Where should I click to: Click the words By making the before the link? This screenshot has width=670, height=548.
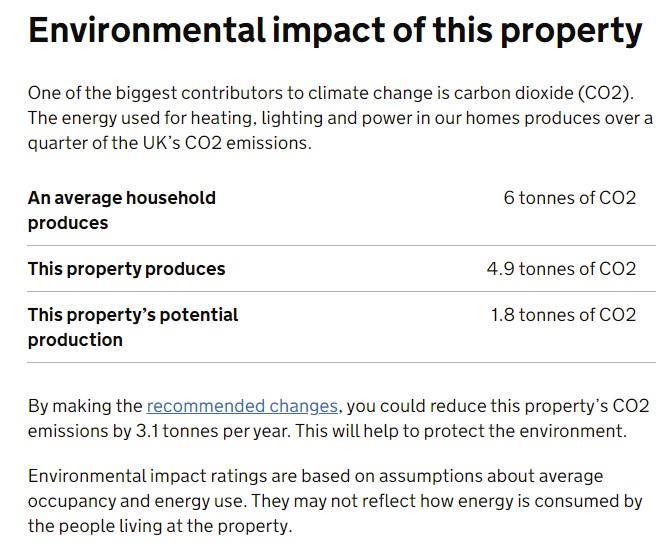click(x=85, y=406)
